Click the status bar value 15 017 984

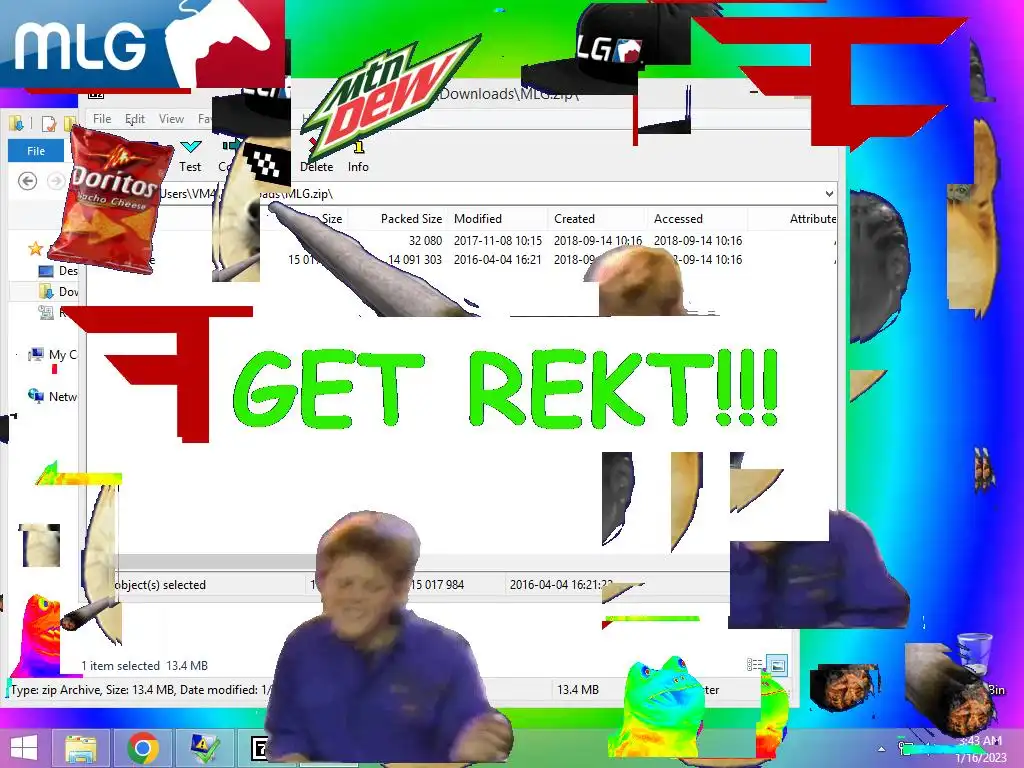(x=437, y=584)
